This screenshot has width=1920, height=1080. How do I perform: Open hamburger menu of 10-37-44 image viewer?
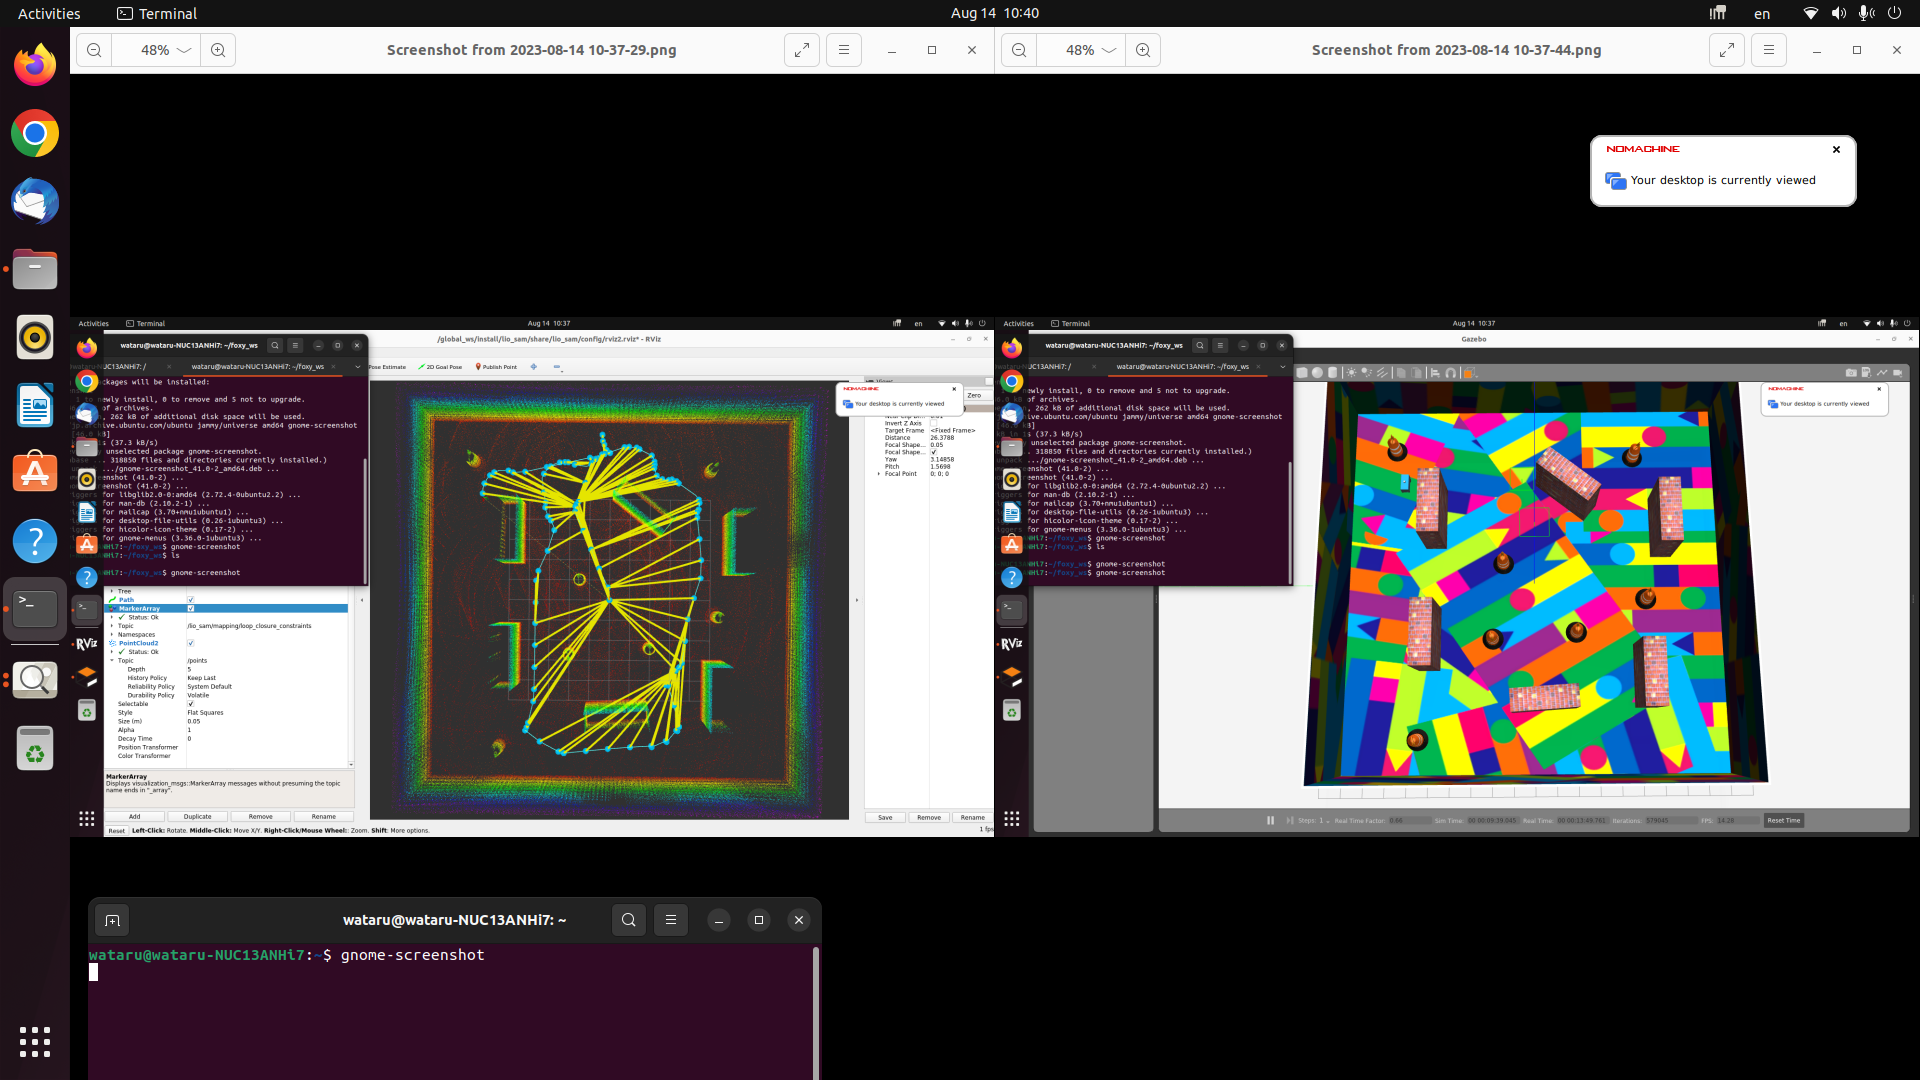(1769, 50)
